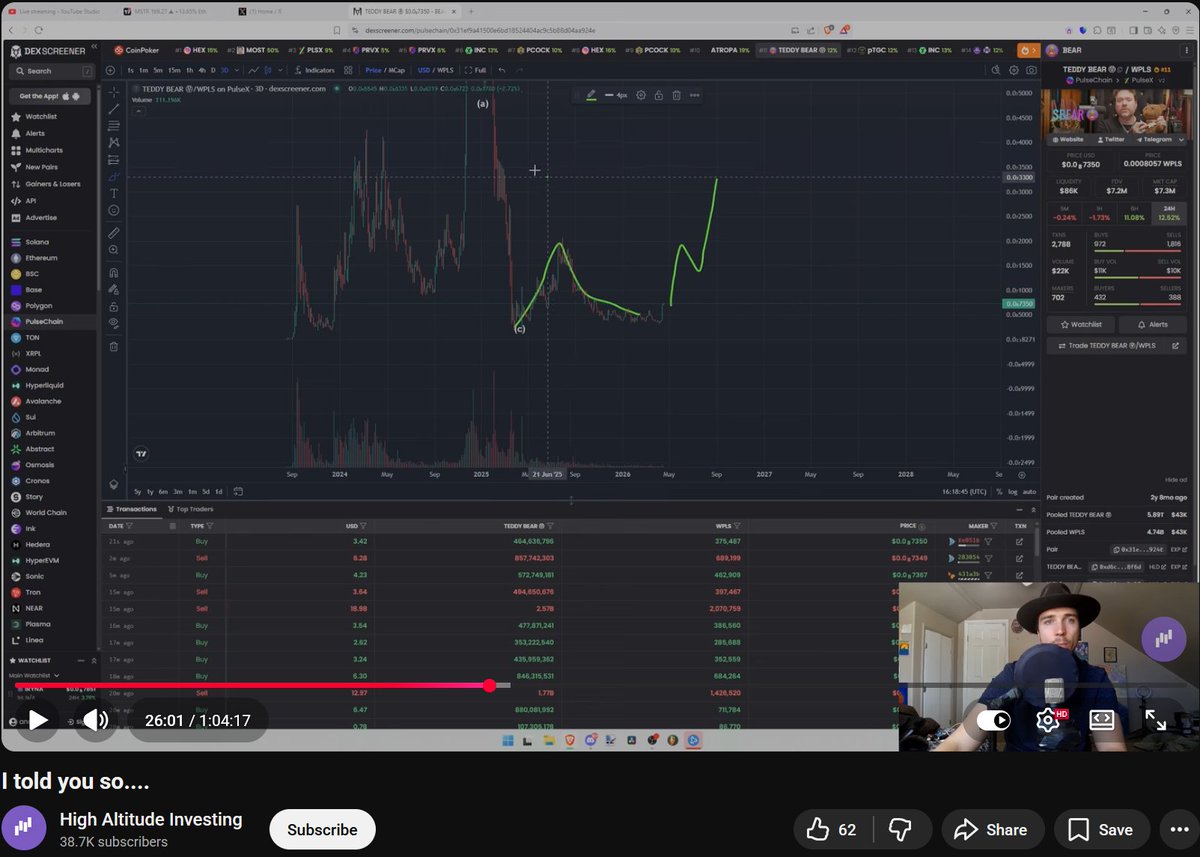Filter transactions by the TYPE column
The image size is (1200, 857).
201,525
